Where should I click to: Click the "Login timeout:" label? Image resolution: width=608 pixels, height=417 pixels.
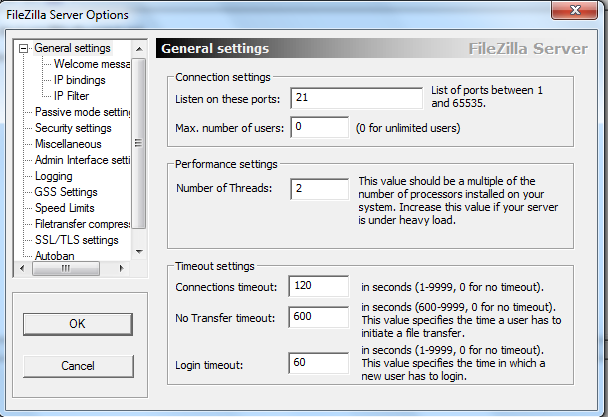pos(209,365)
